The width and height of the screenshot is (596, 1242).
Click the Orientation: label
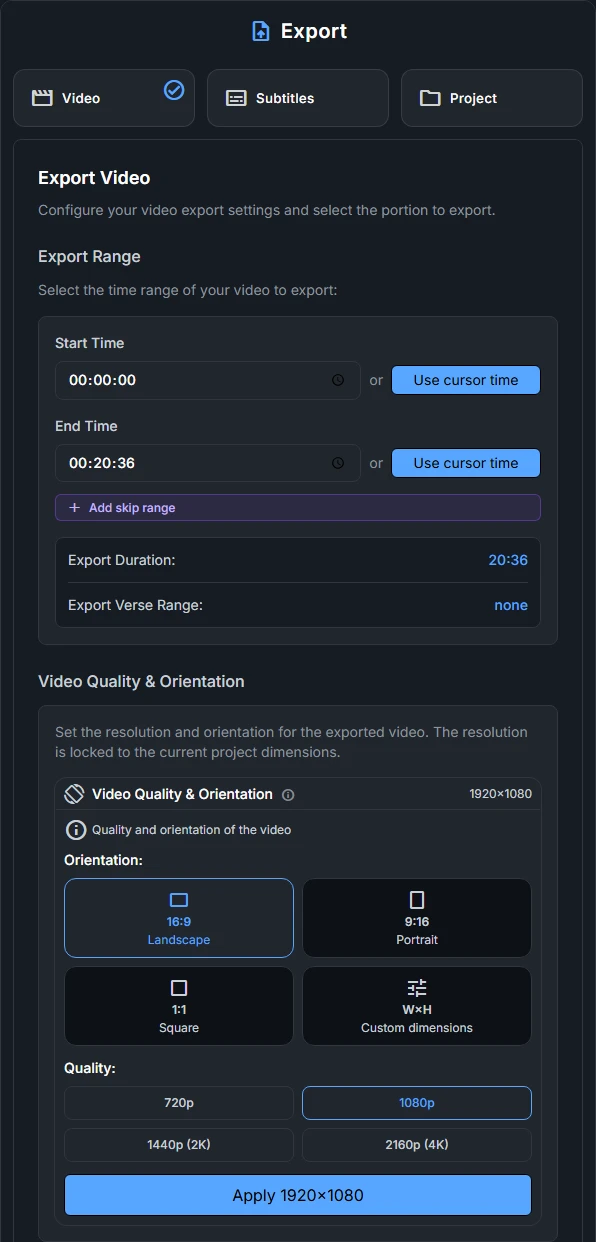click(x=103, y=860)
